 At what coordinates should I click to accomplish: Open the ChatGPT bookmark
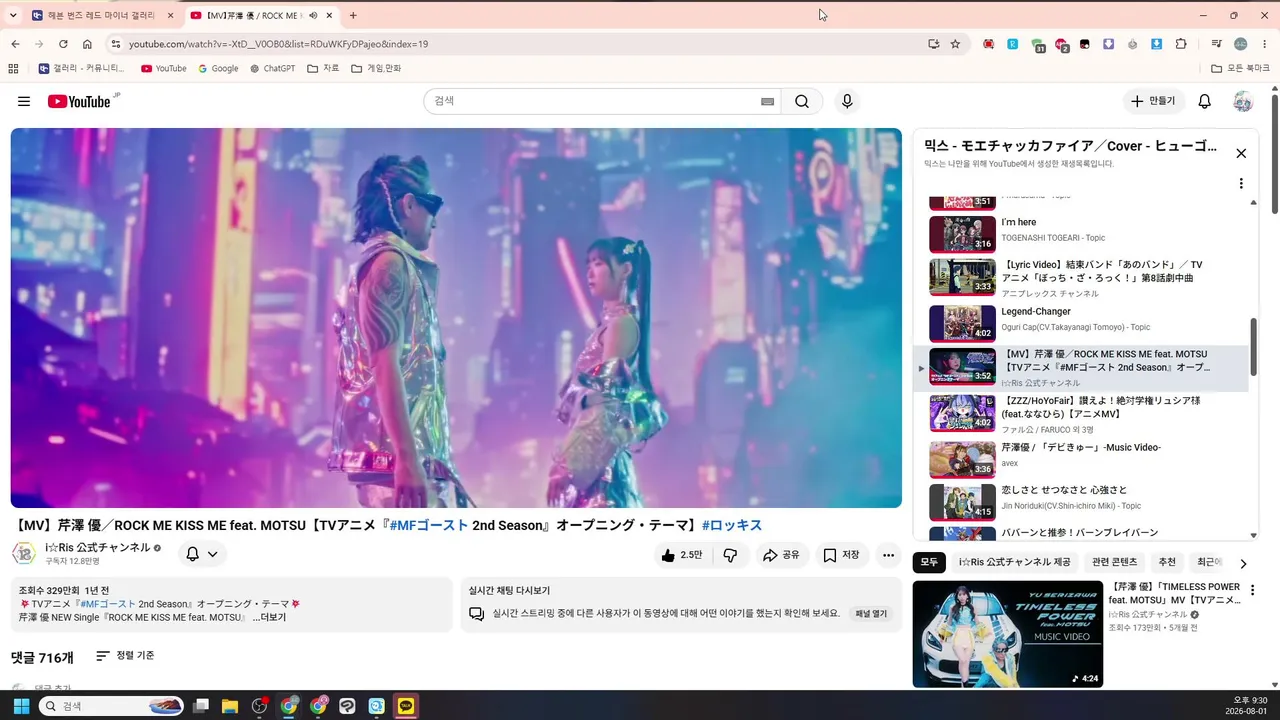tap(272, 69)
